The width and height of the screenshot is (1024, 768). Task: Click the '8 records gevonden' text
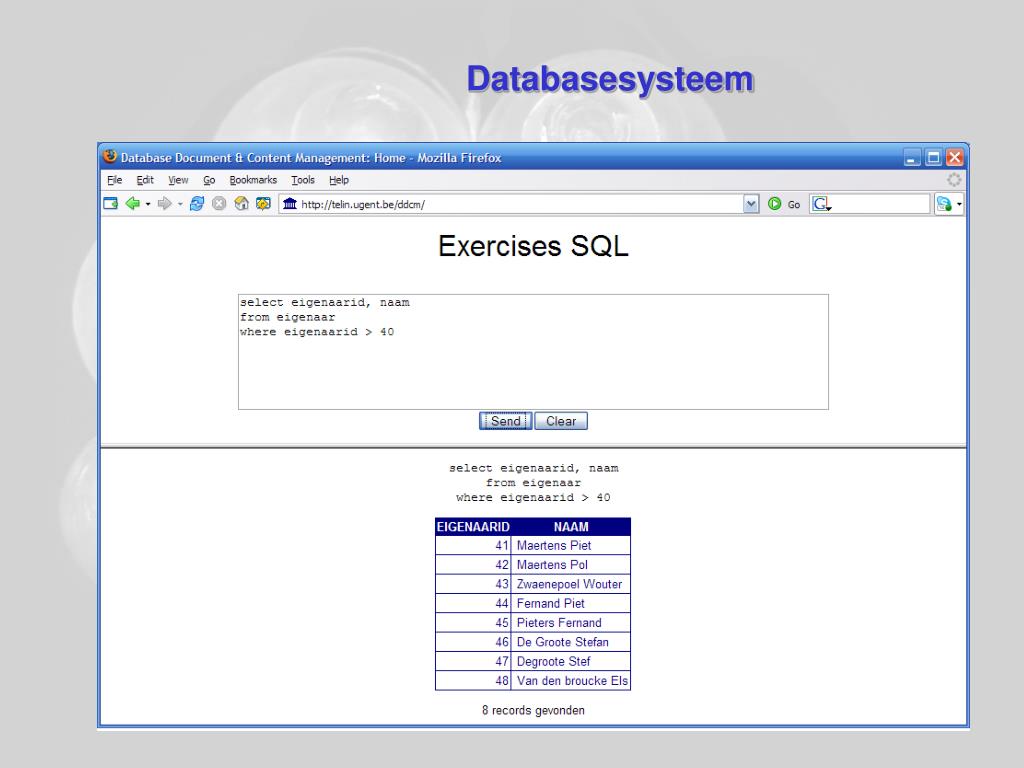click(533, 711)
